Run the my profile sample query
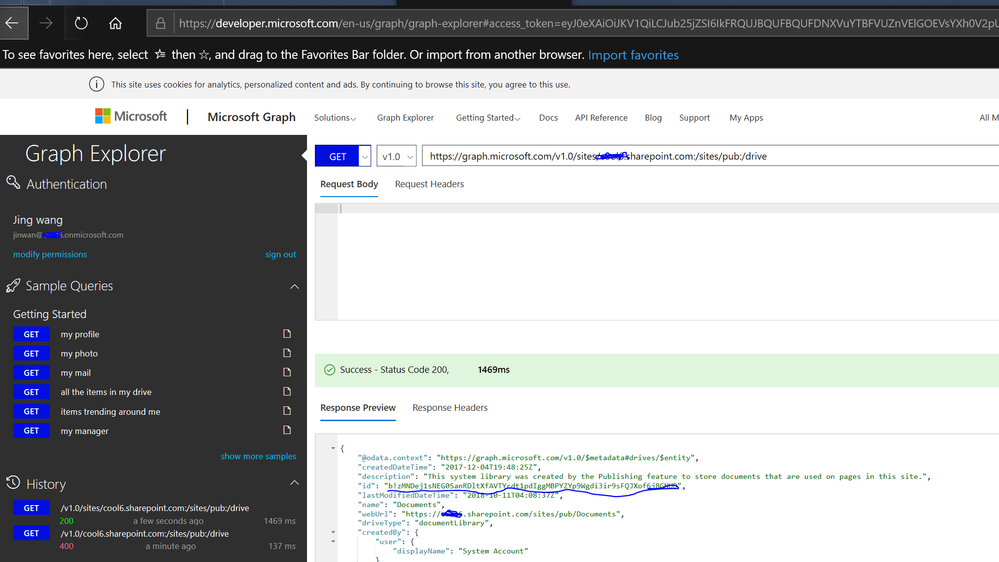This screenshot has height=562, width=999. [x=31, y=334]
